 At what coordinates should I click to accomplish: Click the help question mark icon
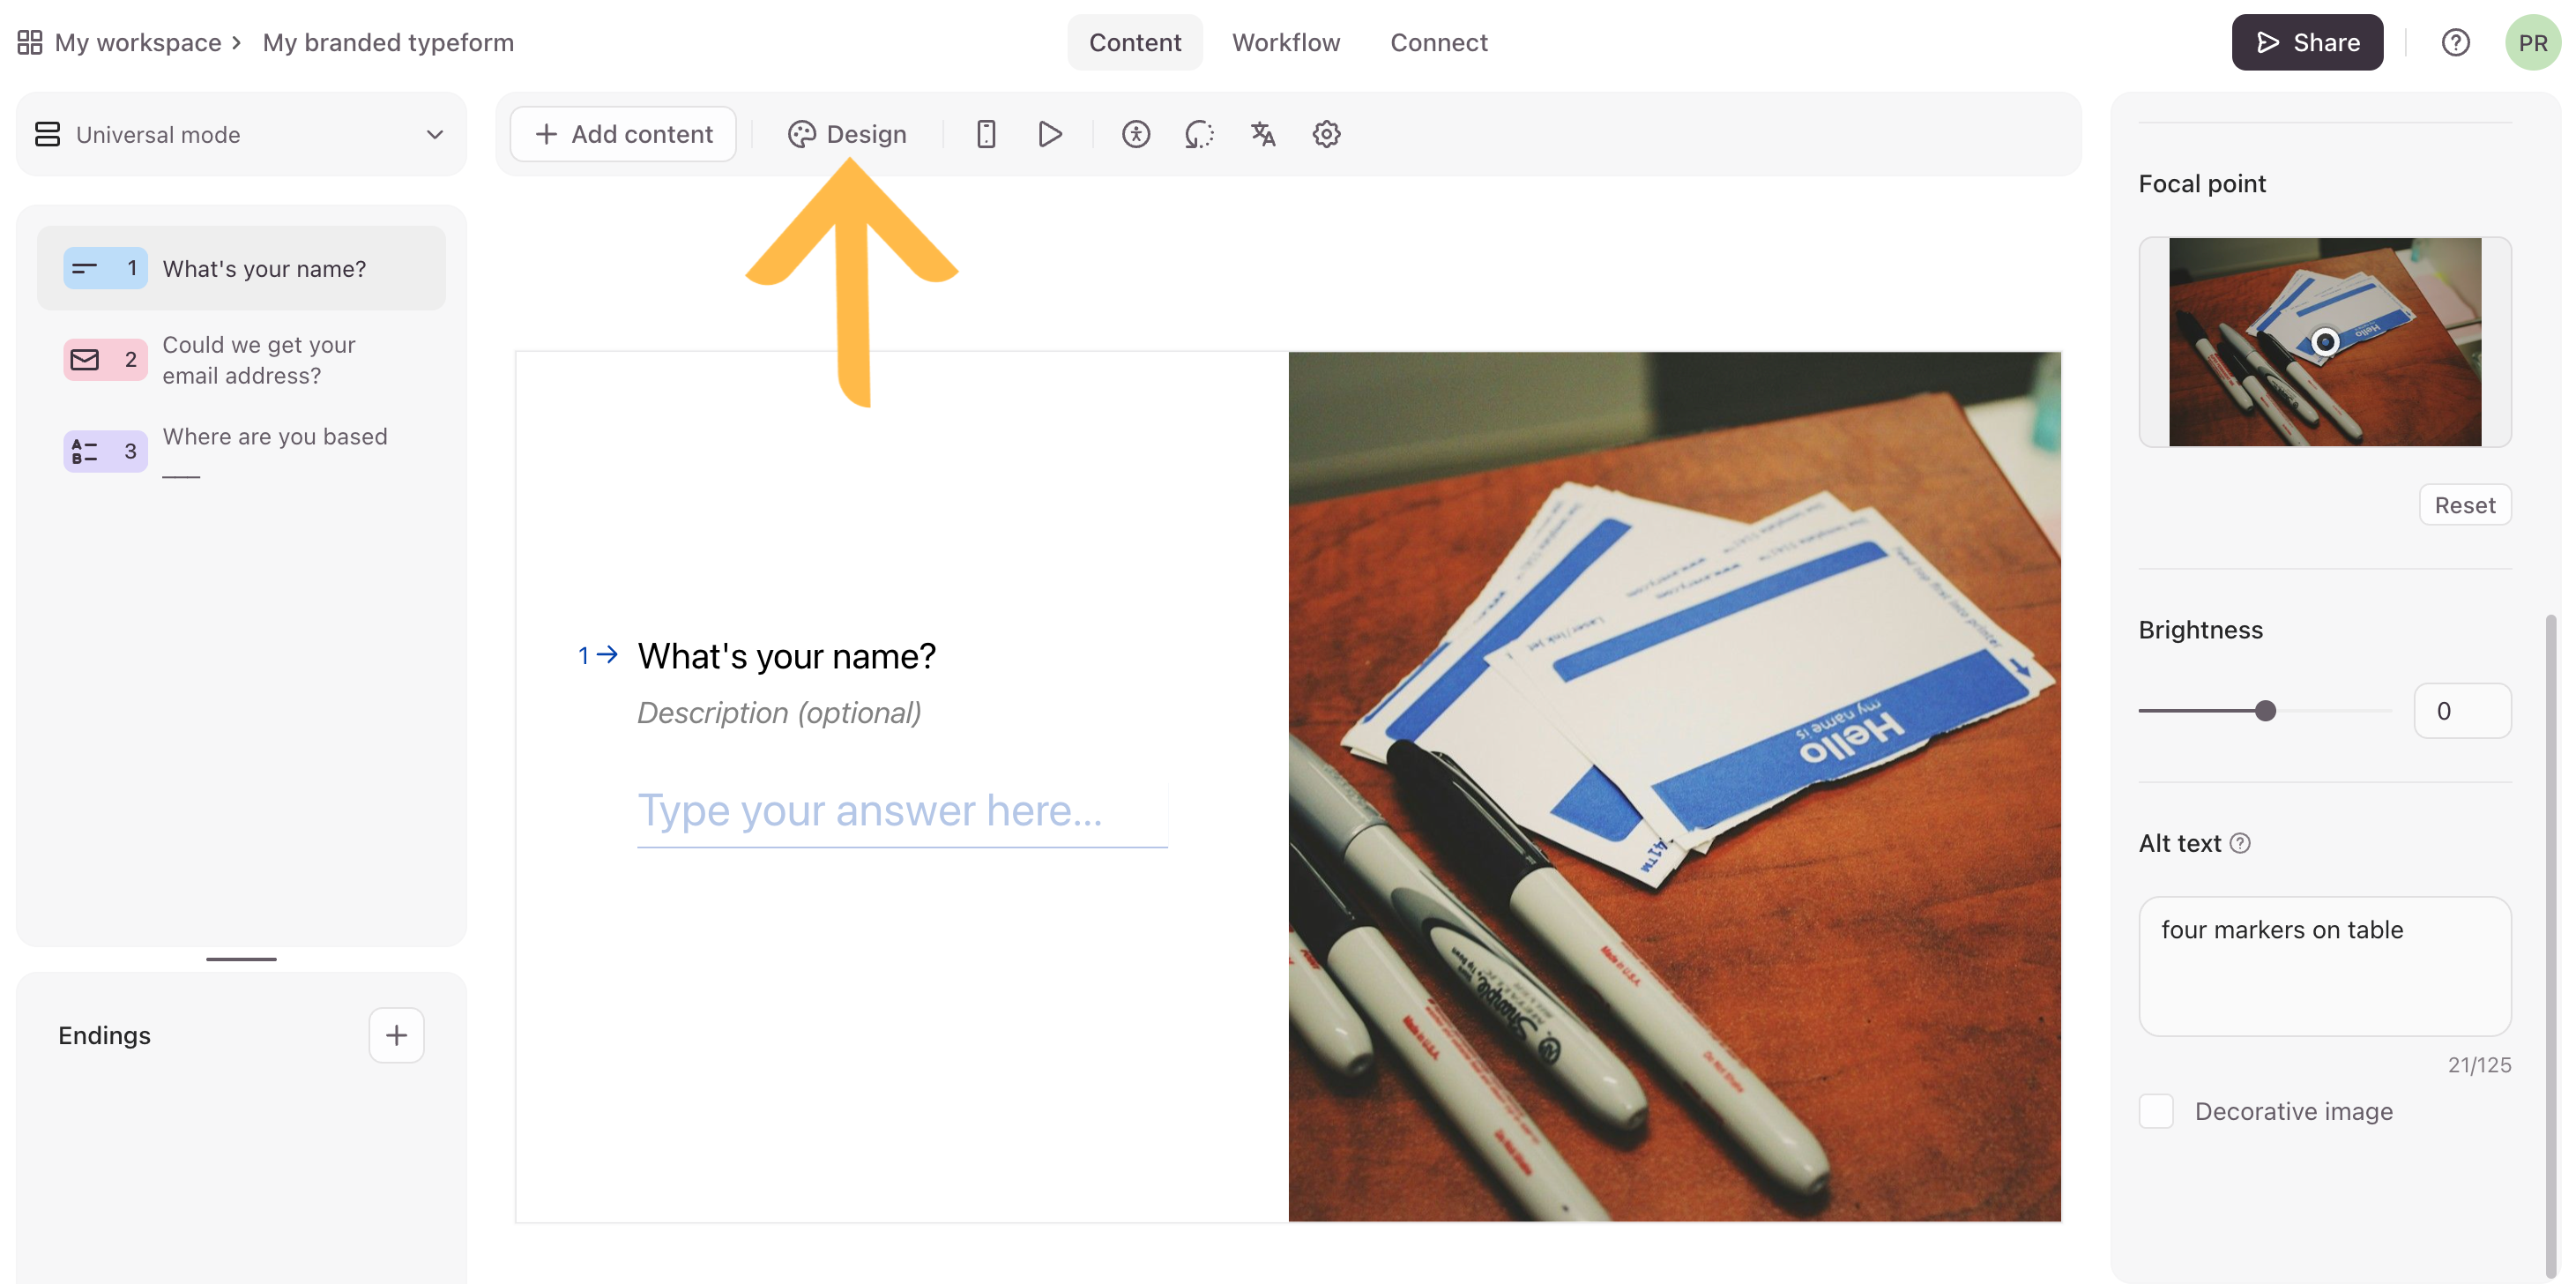coord(2455,42)
